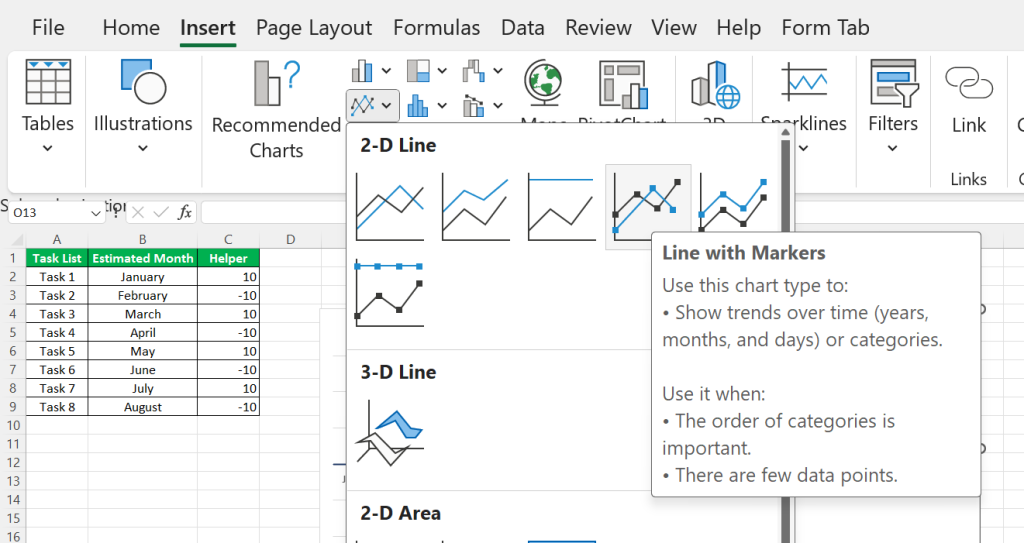Click the chart menu scroll up arrow
Image resolution: width=1024 pixels, height=543 pixels.
point(786,133)
